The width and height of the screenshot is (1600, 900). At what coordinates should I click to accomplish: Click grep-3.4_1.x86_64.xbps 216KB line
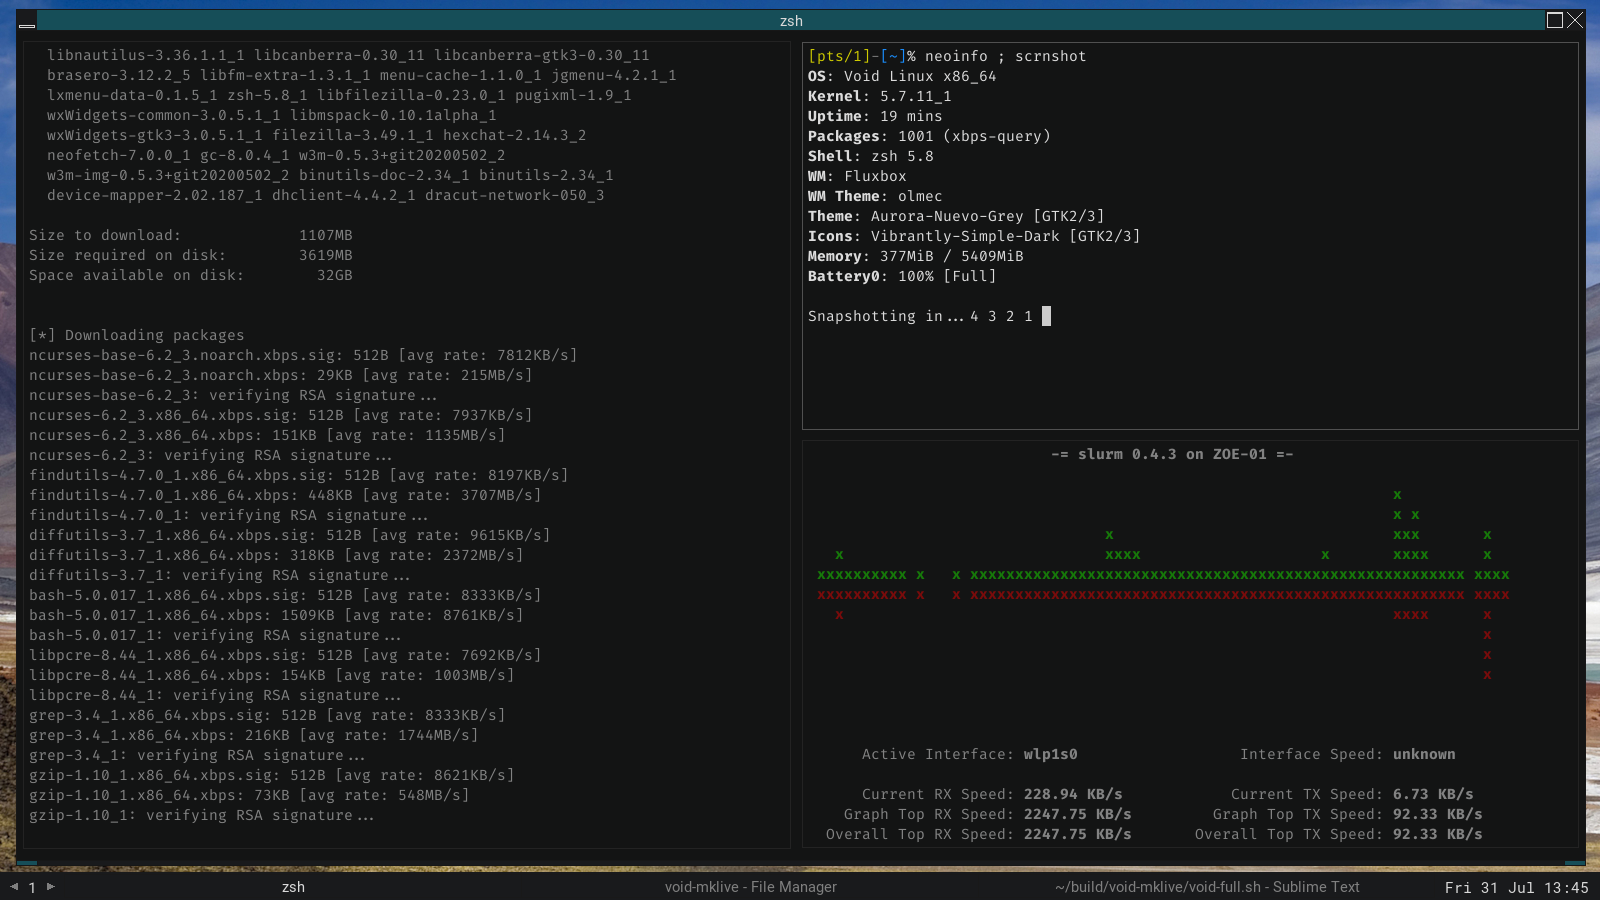pos(254,735)
